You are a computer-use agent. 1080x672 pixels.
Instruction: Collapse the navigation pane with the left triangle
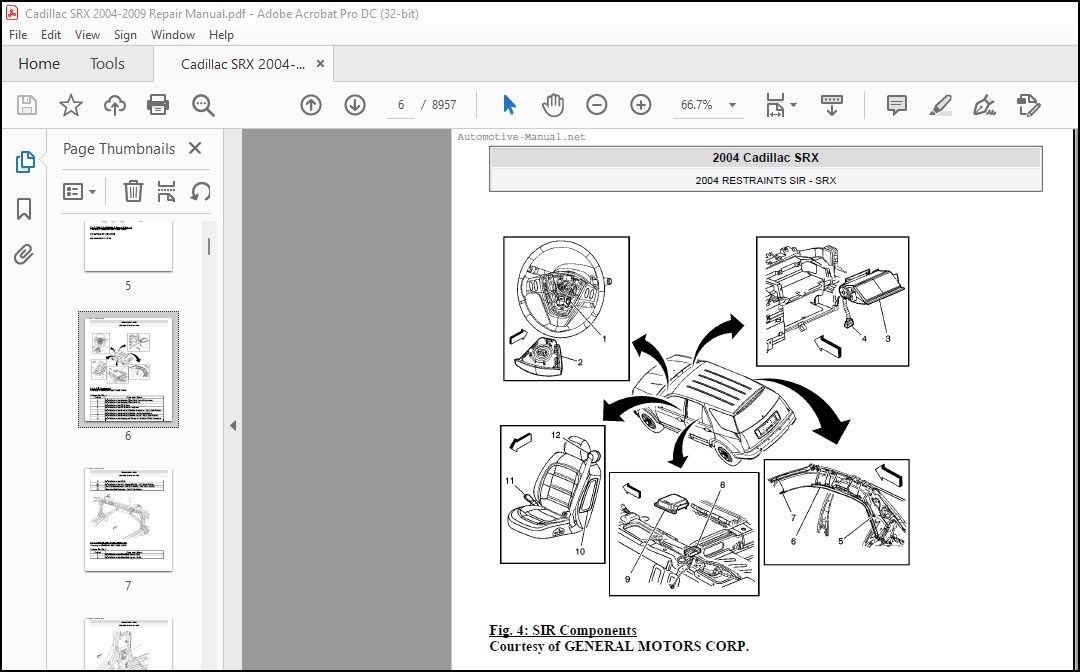pos(233,426)
